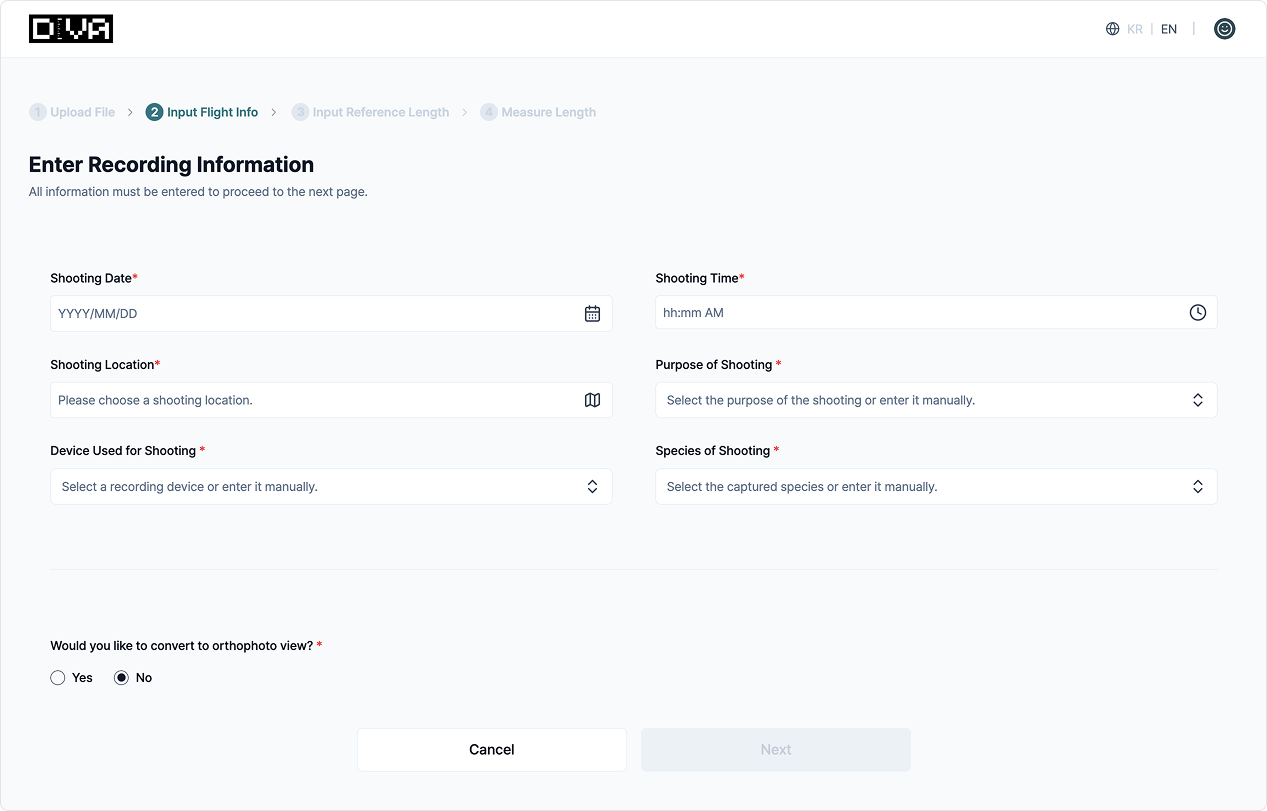The height and width of the screenshot is (811, 1267).
Task: Switch language to EN
Action: point(1169,29)
